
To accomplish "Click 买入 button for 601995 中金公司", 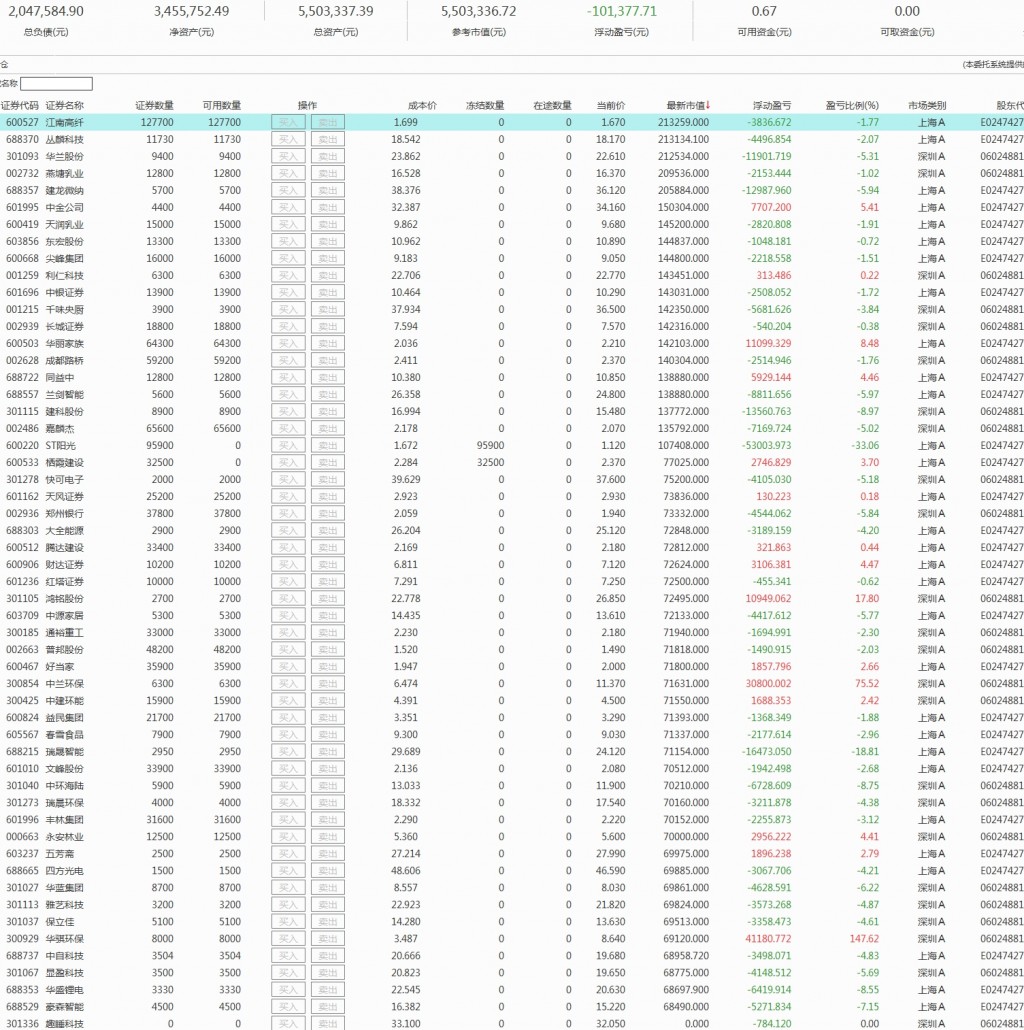I will [288, 208].
